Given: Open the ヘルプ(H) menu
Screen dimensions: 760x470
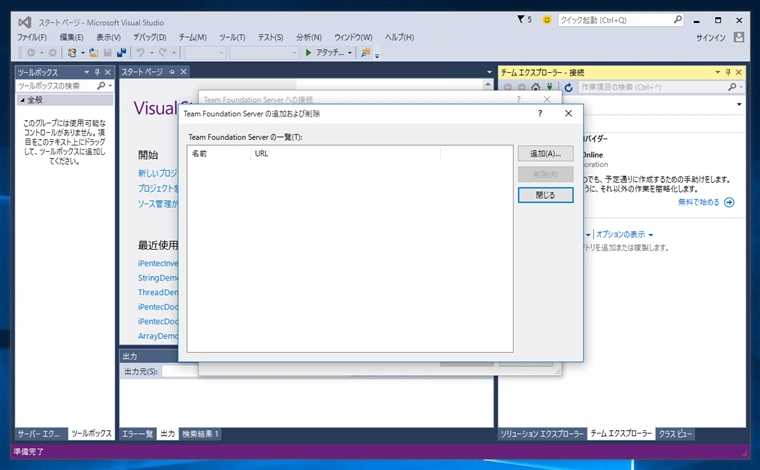Looking at the screenshot, I should pos(399,37).
